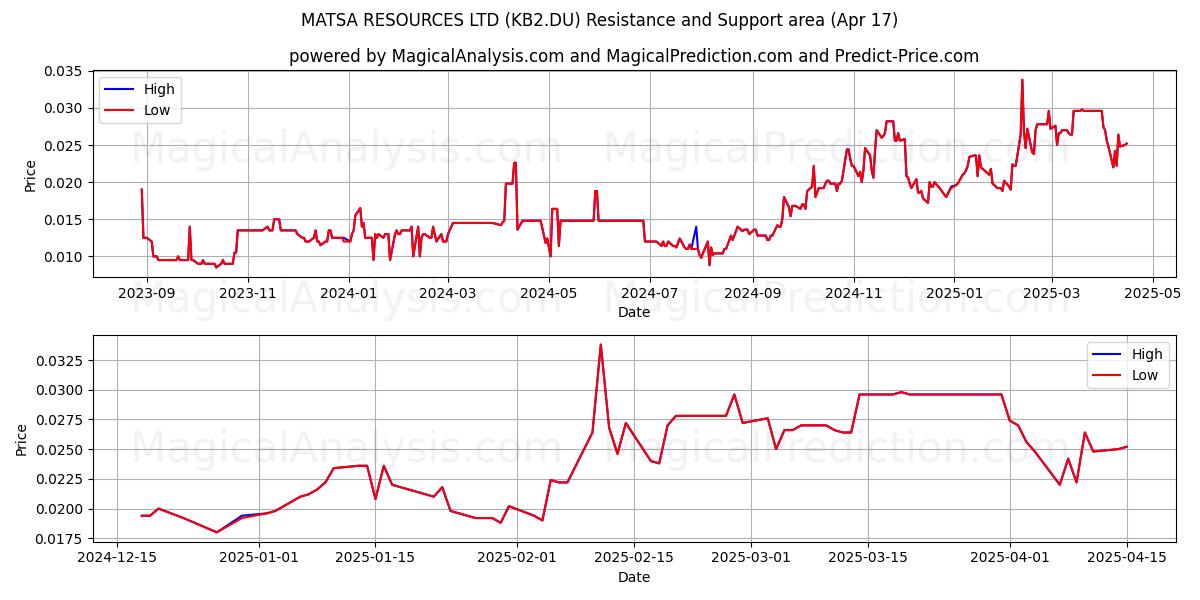Click the 0.015 y-axis tick label
1200x600 pixels.
(66, 219)
